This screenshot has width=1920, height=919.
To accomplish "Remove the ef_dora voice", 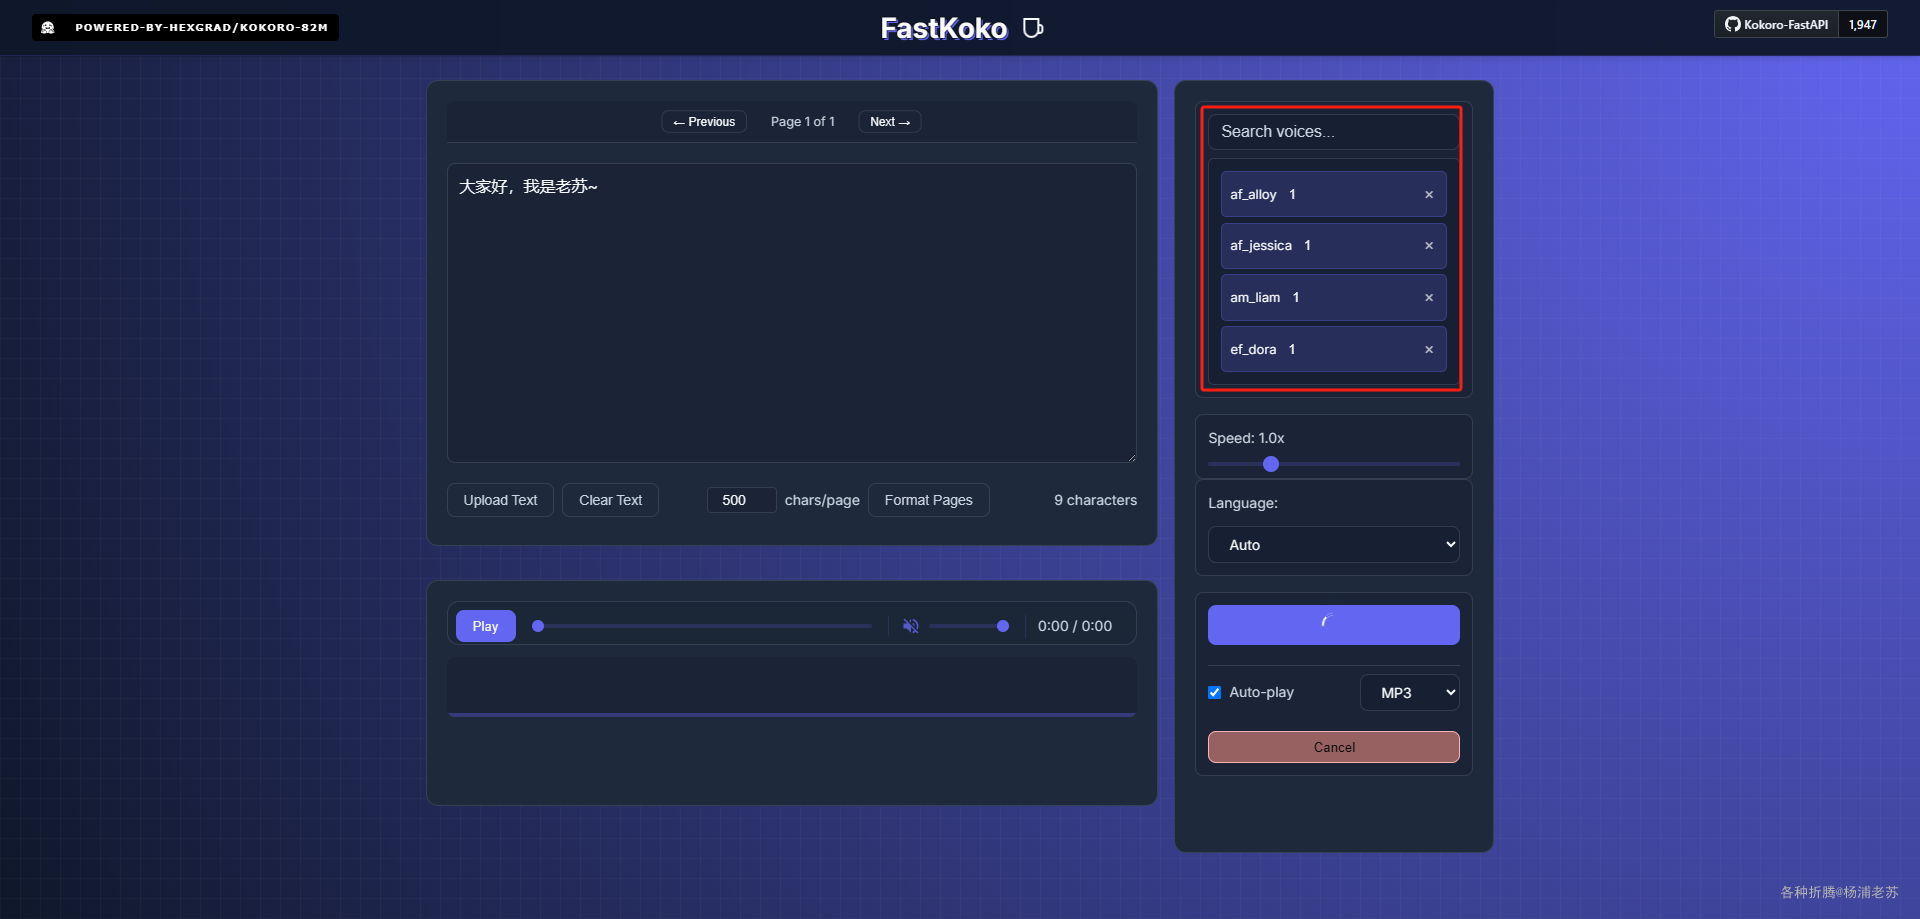I will [x=1429, y=350].
